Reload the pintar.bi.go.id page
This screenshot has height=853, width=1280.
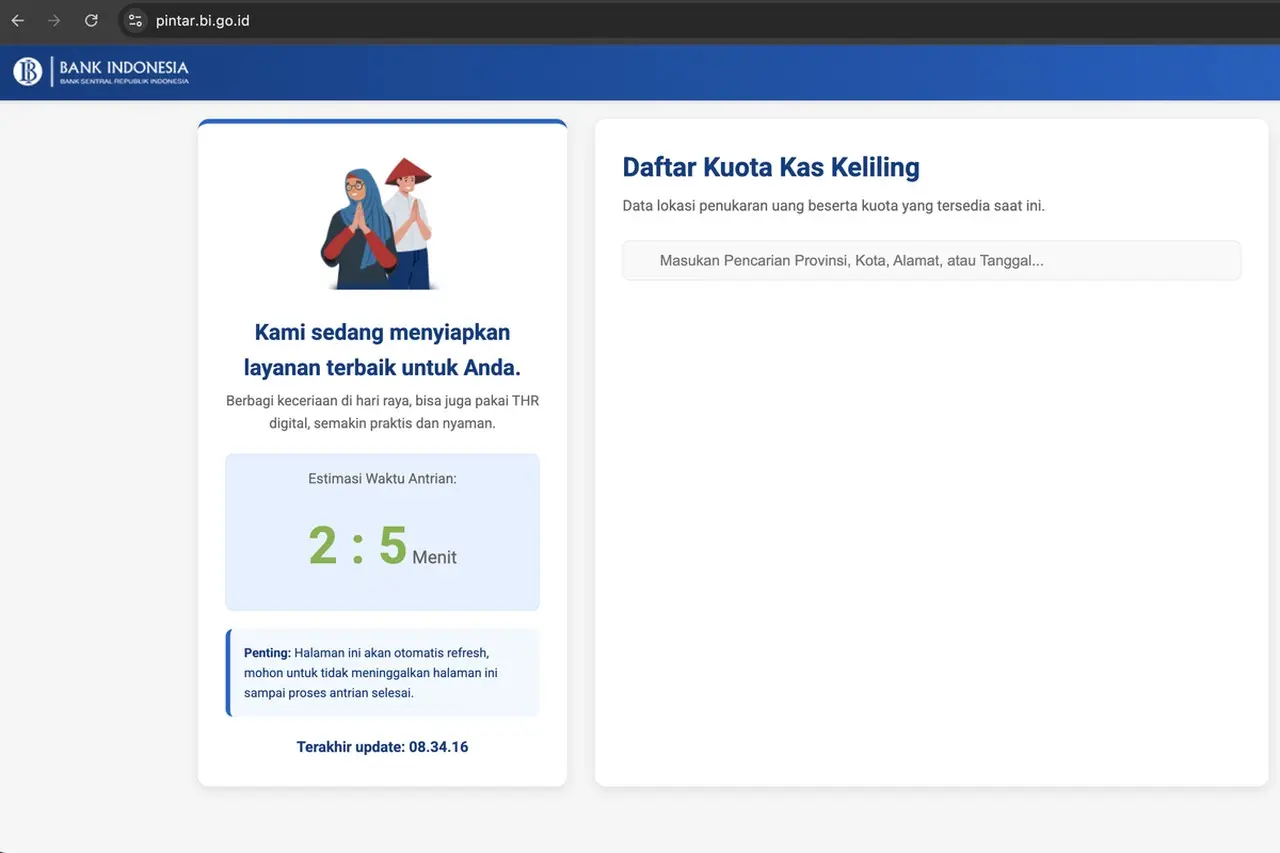(x=91, y=20)
